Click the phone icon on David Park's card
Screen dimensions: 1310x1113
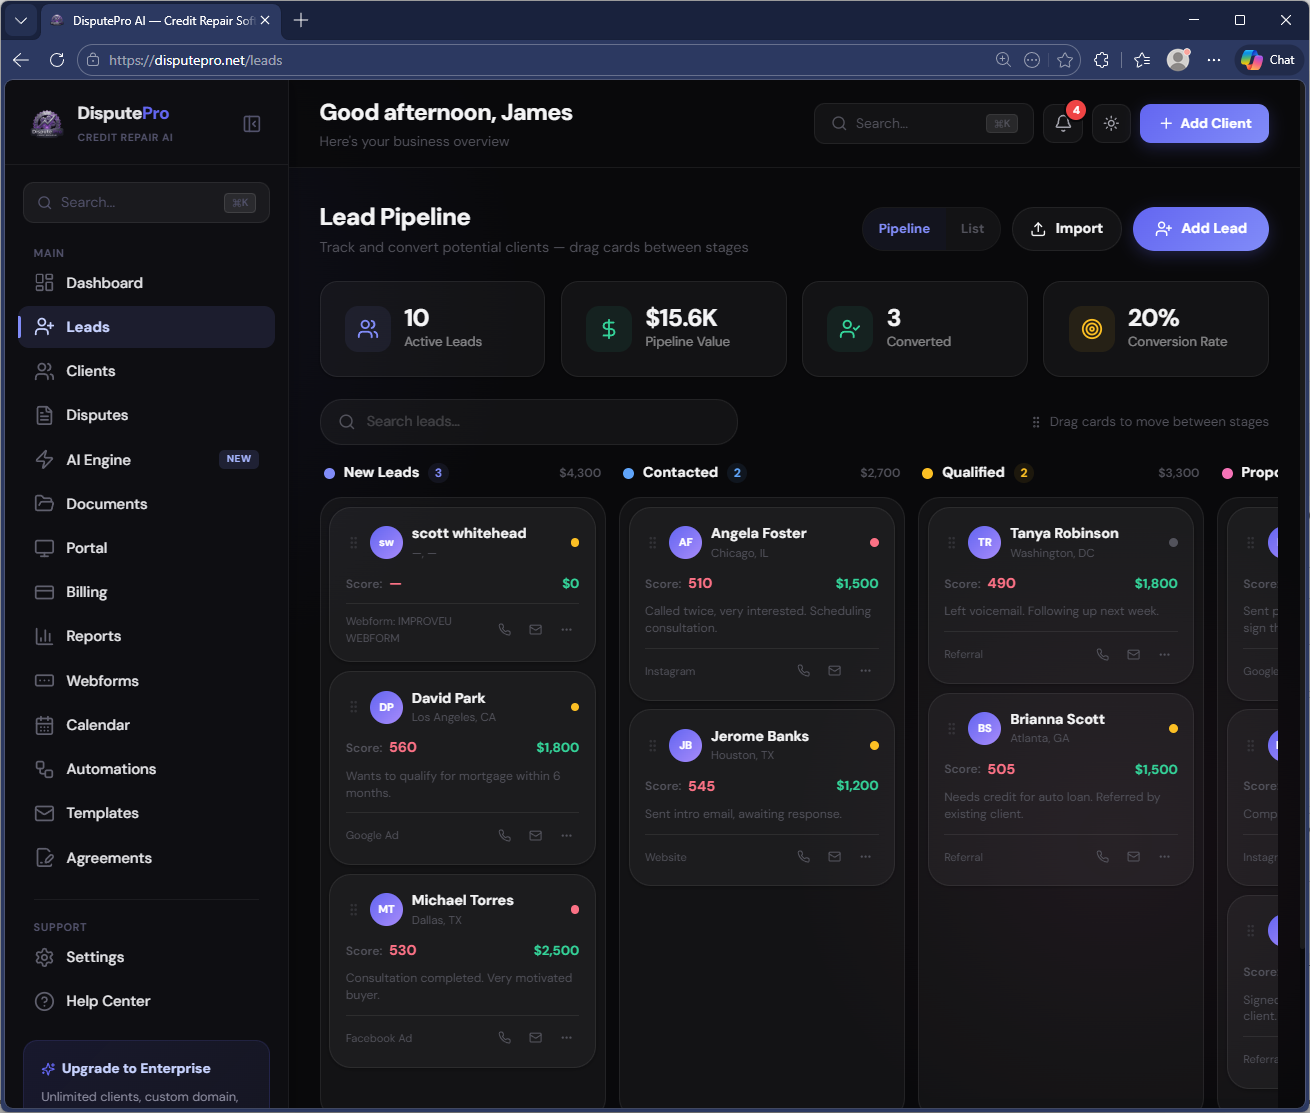pos(505,836)
